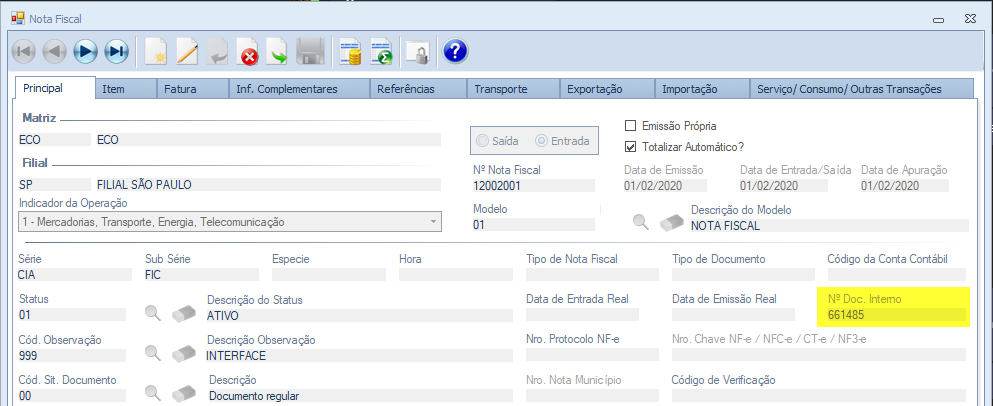
Task: Create a new nota fiscal document
Action: [x=156, y=51]
